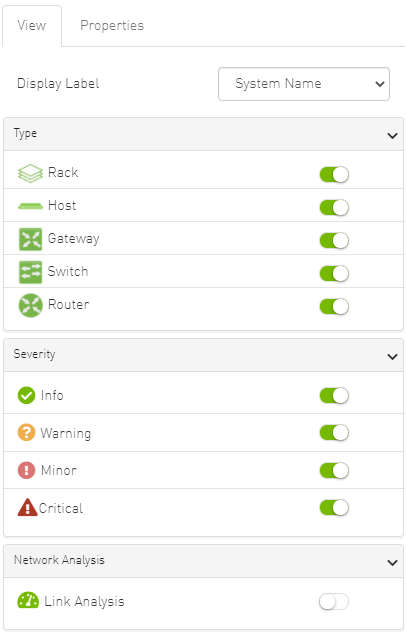Image resolution: width=406 pixels, height=634 pixels.
Task: Click the Minor exclamation circle icon
Action: [26, 470]
